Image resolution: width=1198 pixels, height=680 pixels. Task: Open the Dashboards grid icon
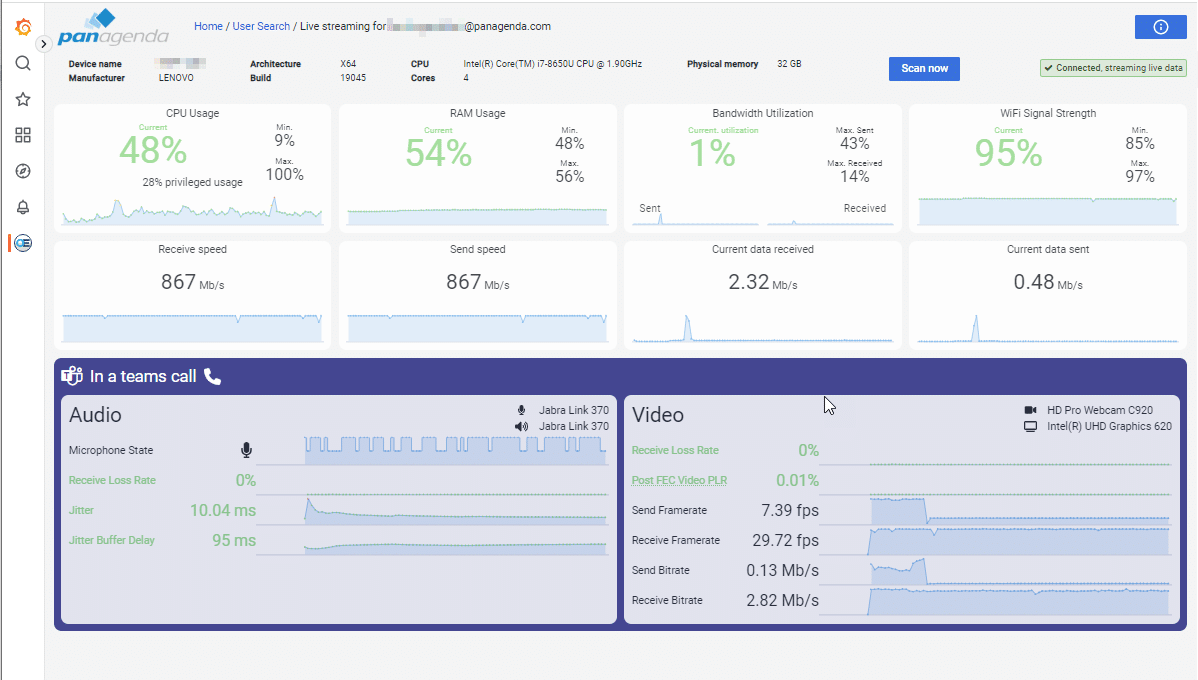(23, 135)
